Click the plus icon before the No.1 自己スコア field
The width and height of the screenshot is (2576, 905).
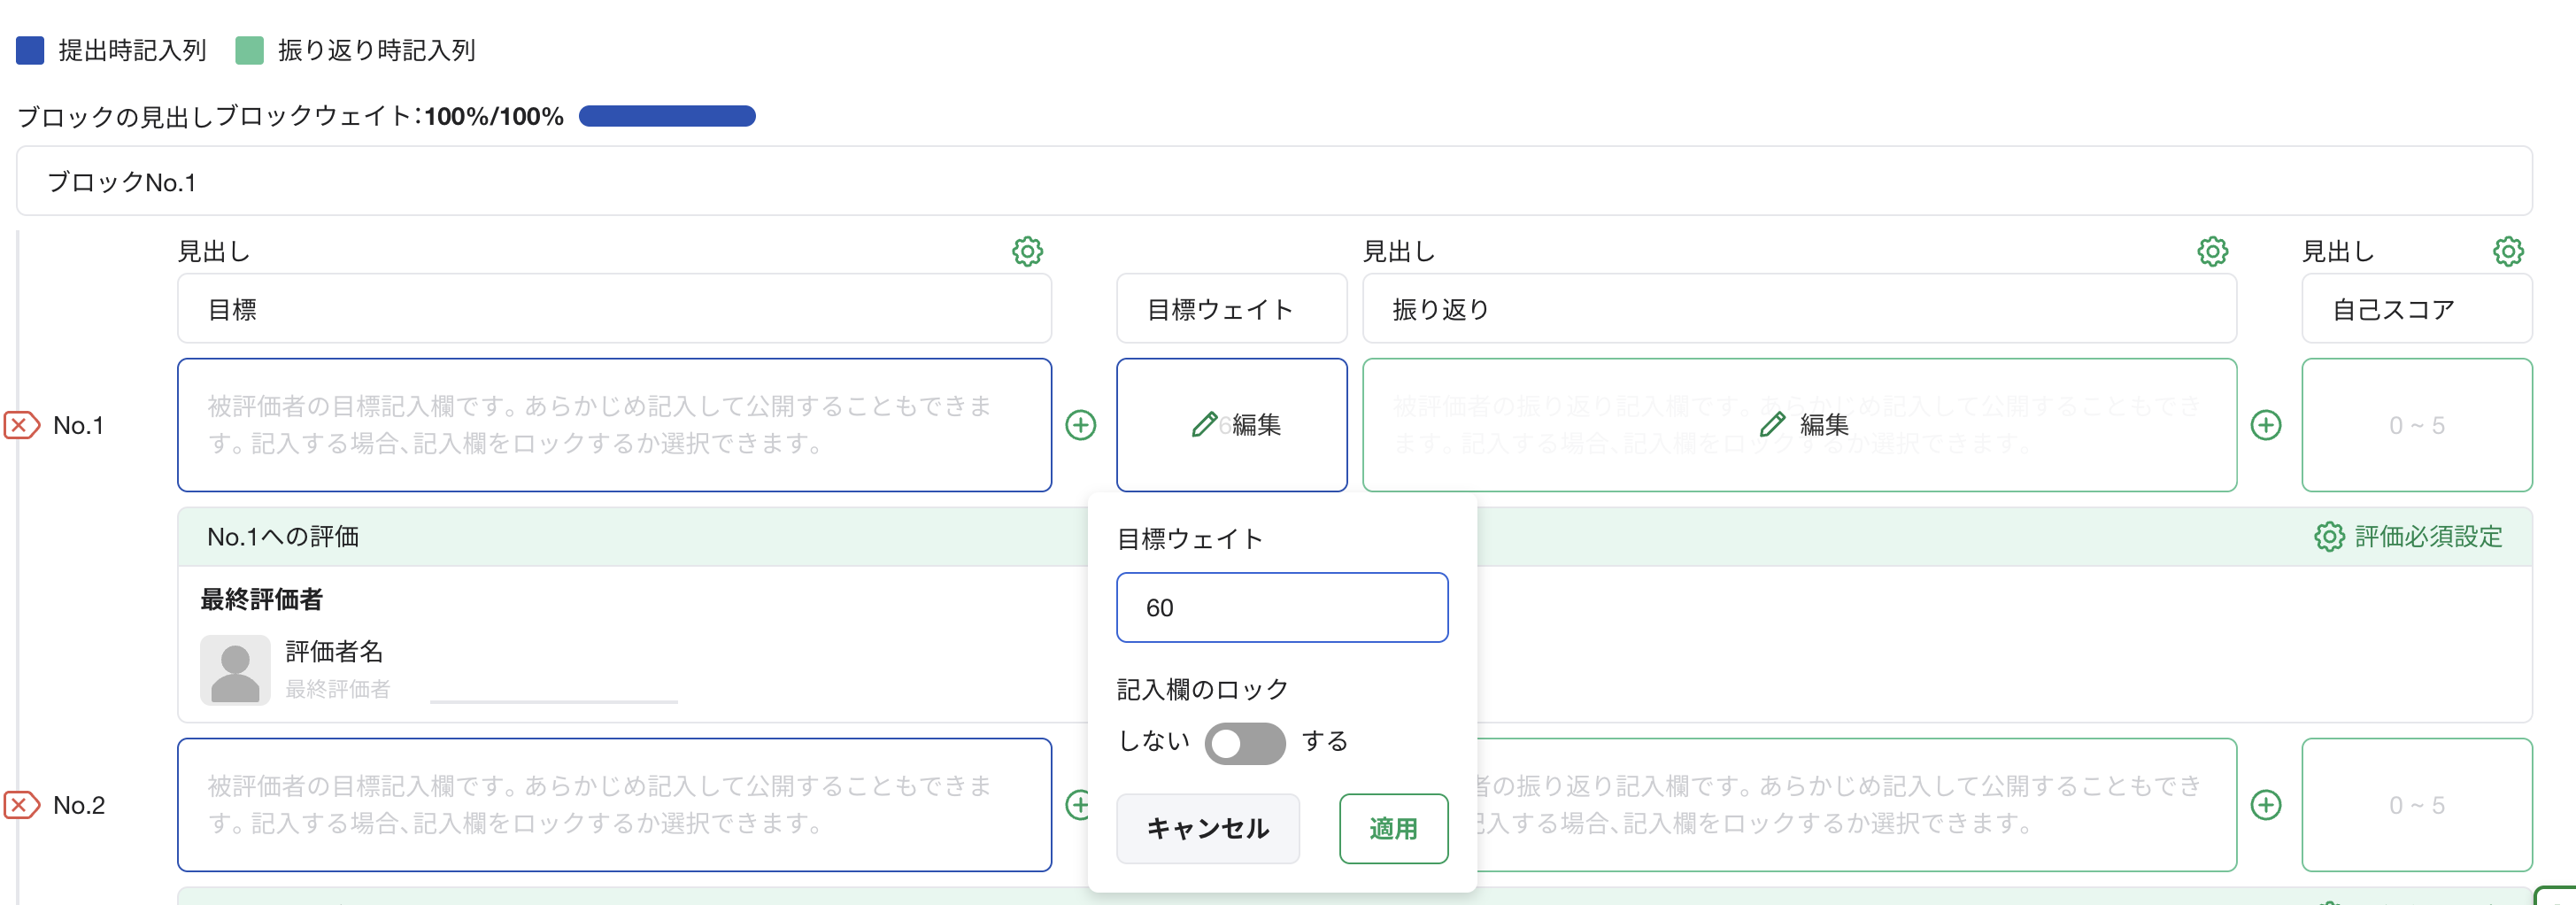point(2266,425)
